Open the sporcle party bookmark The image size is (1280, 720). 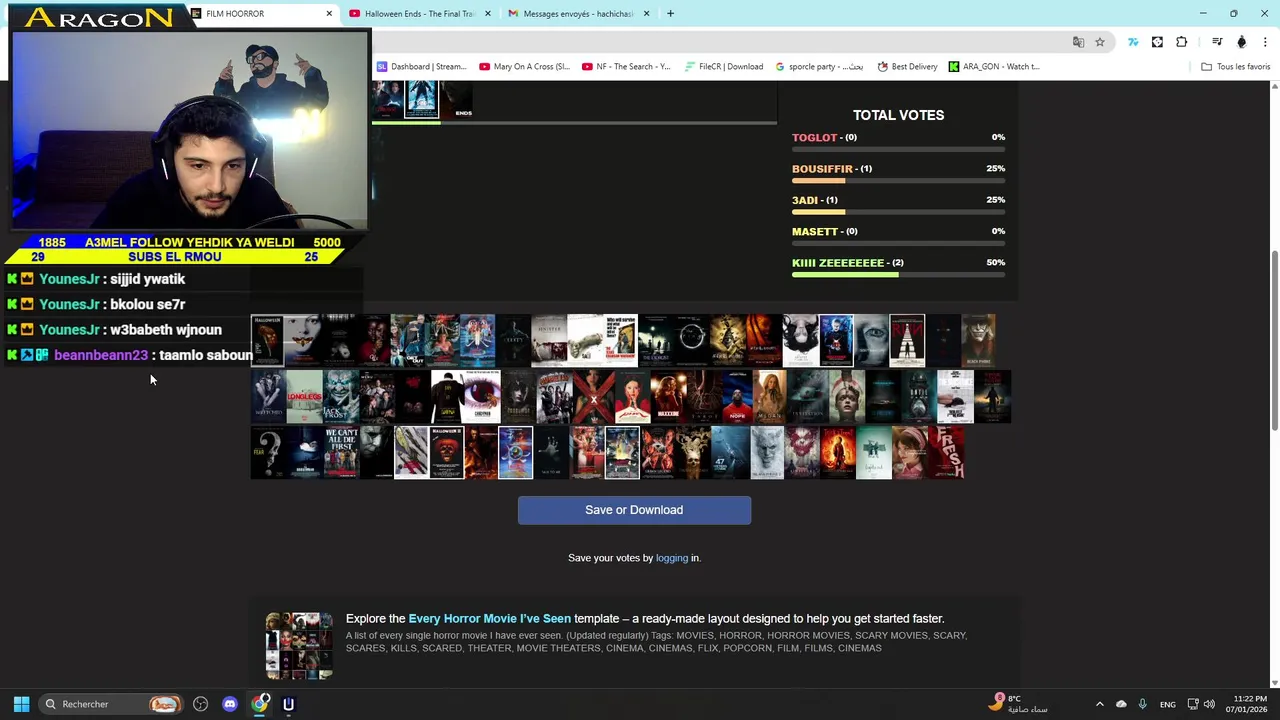819,67
